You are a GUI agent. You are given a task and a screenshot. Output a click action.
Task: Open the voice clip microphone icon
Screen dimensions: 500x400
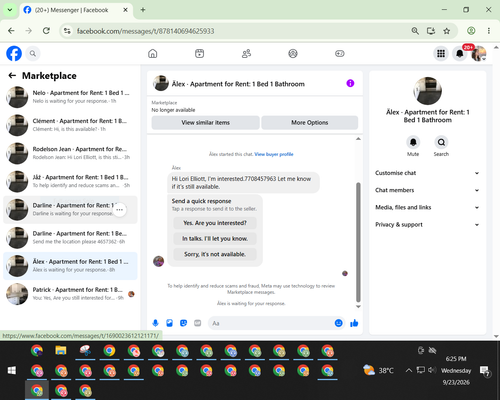[155, 323]
